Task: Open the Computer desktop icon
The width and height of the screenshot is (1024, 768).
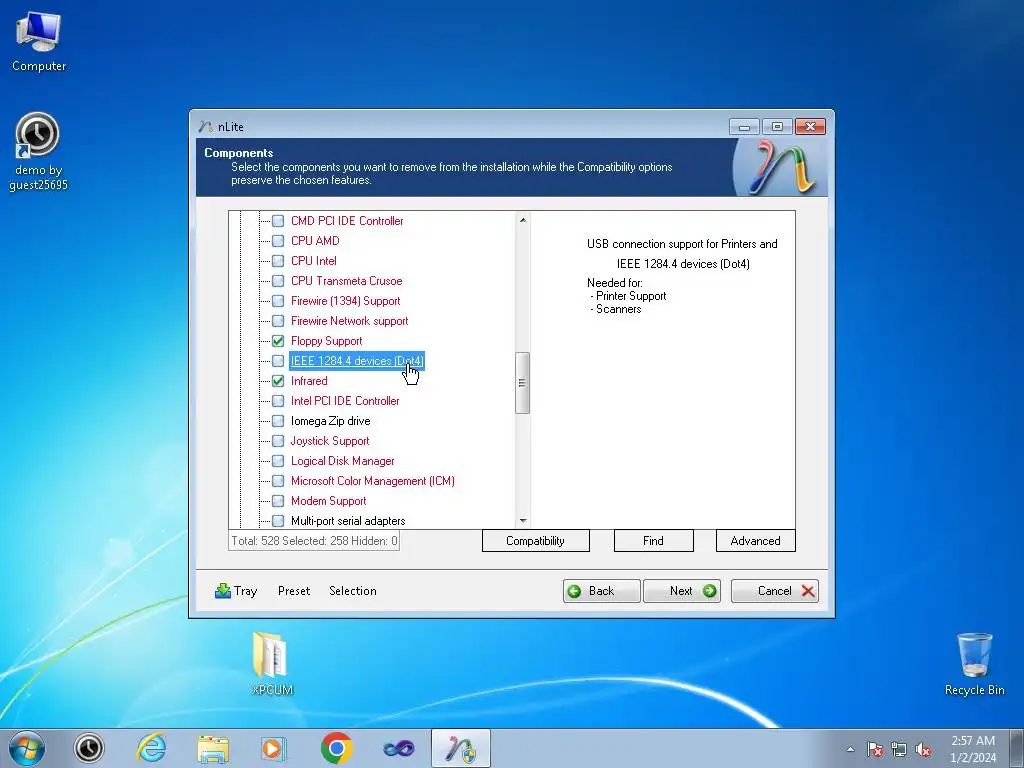Action: coord(39,42)
